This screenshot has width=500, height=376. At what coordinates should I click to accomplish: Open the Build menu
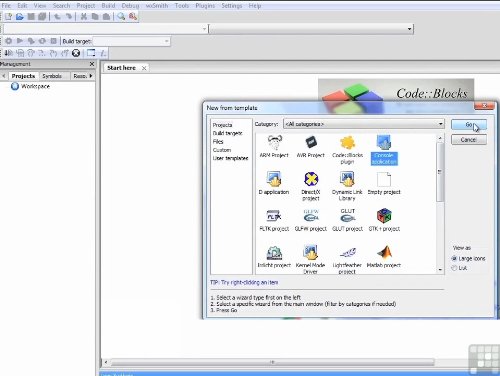click(x=108, y=6)
